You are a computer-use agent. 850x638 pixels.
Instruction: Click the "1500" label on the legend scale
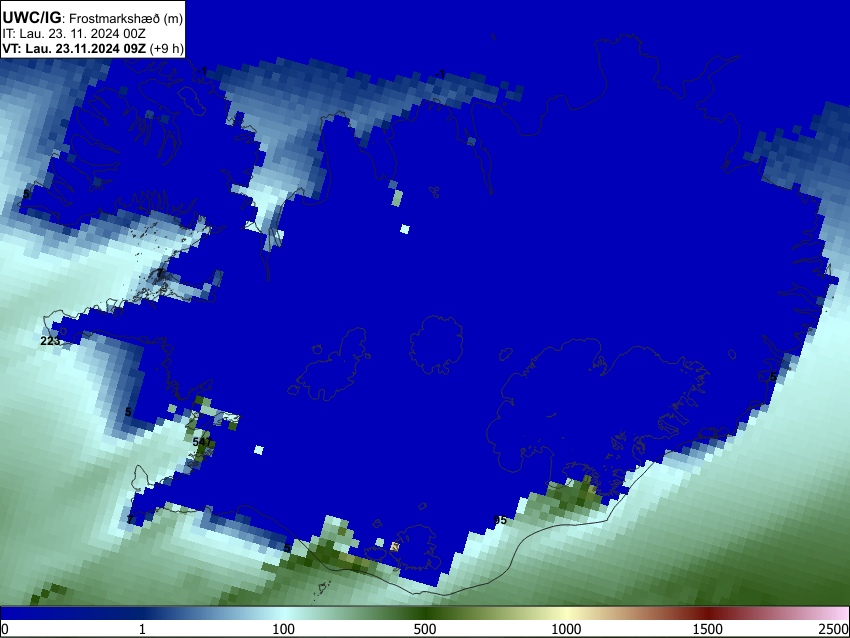(708, 629)
